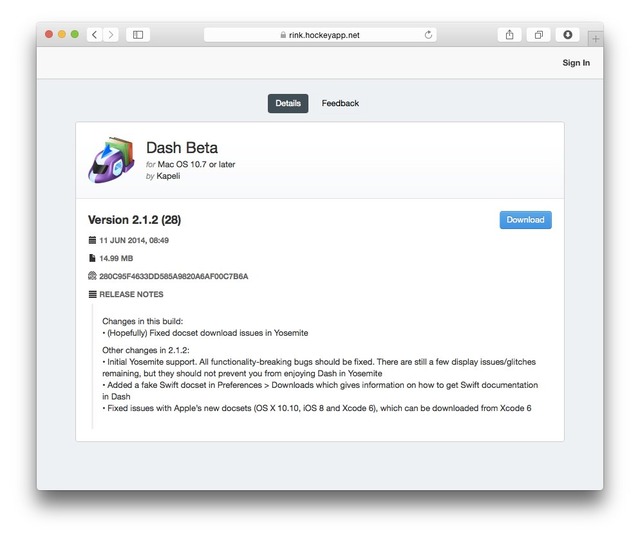The height and width of the screenshot is (541, 640).
Task: Click the fake Swift docset note
Action: (320, 391)
